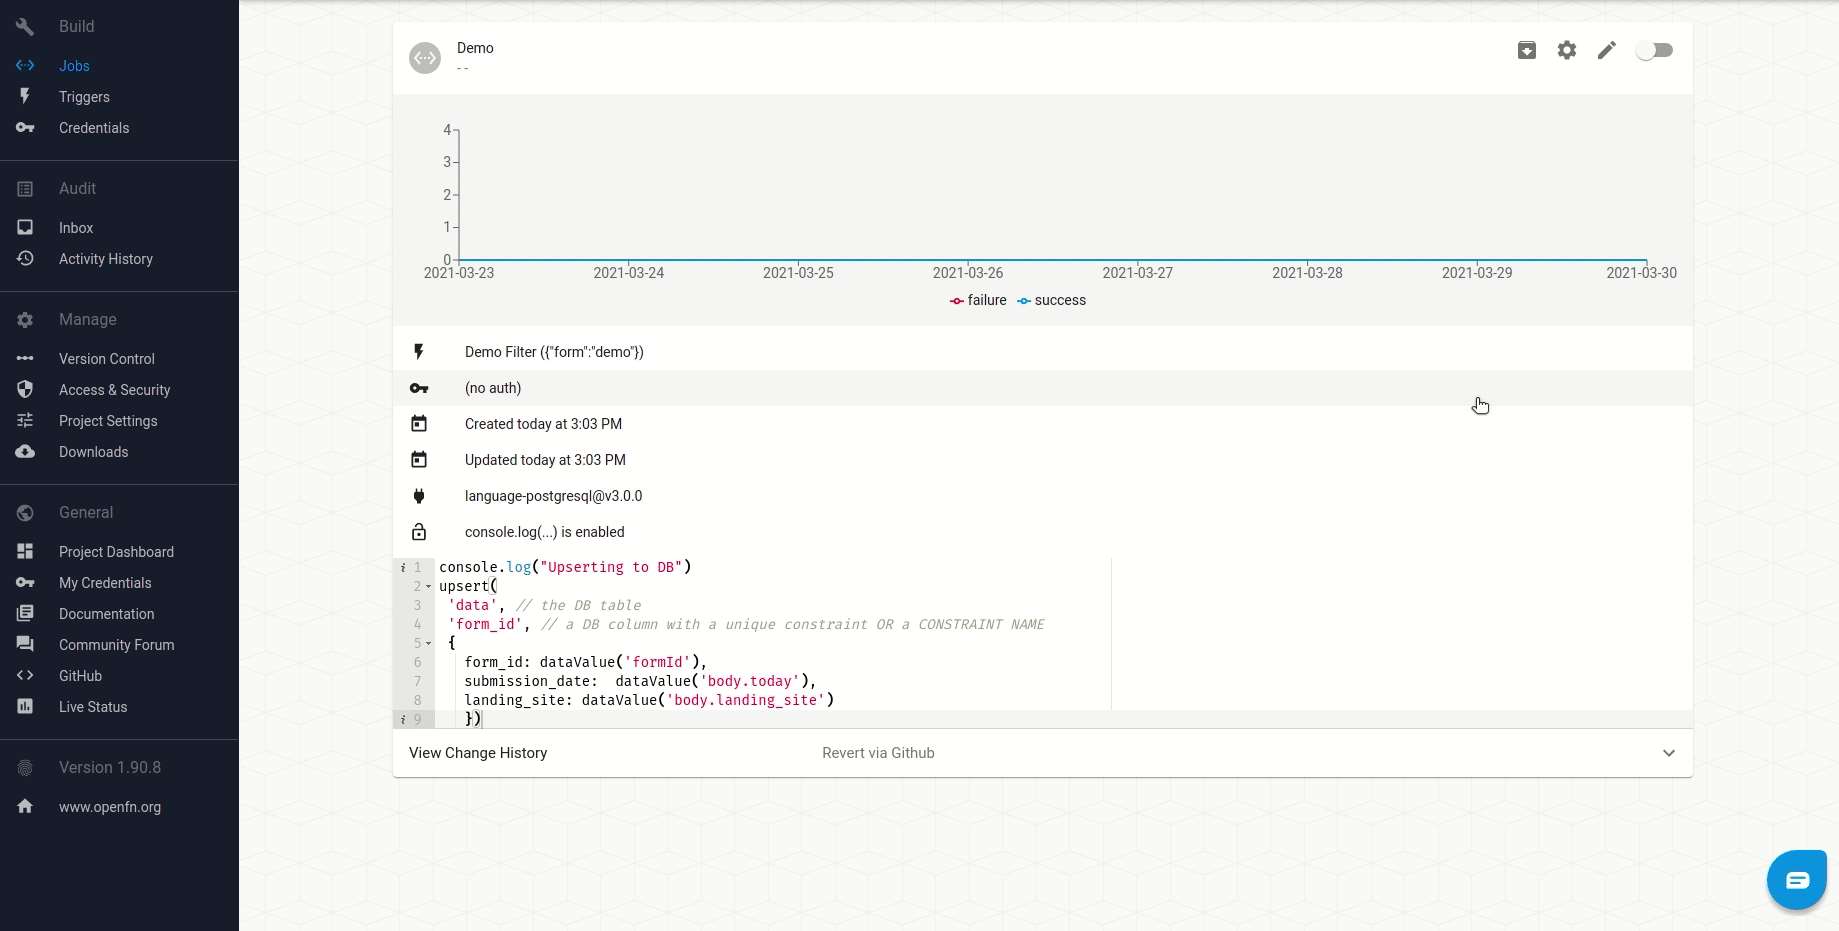Screen dimensions: 1839x931
Task: Open Project Dashboard
Action: click(116, 552)
